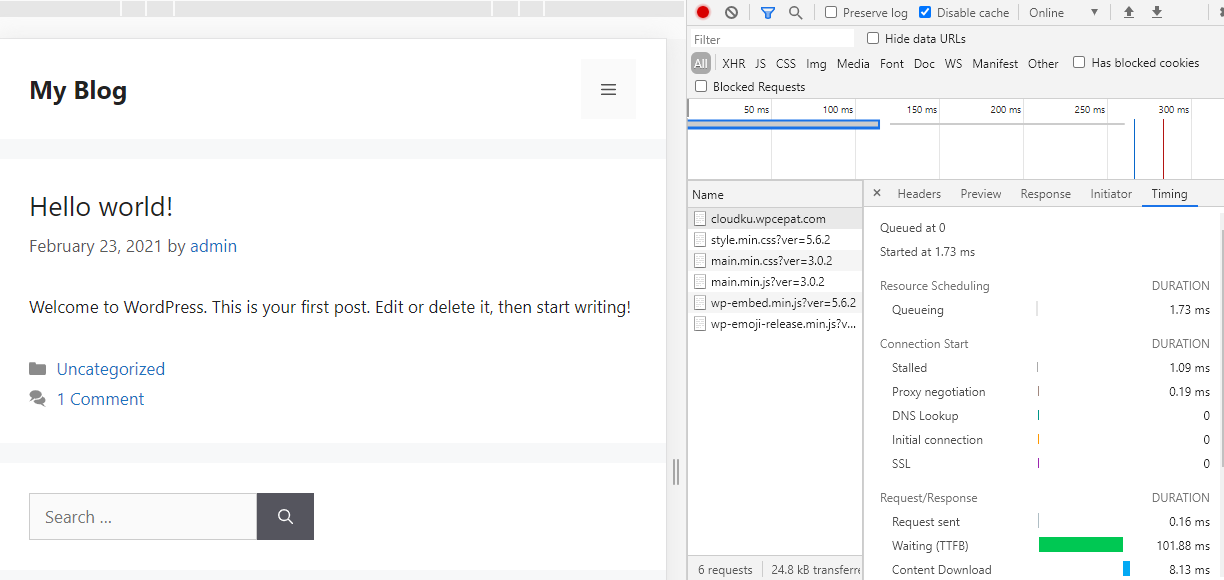
Task: Click the import HAR upload arrow
Action: click(x=1129, y=13)
